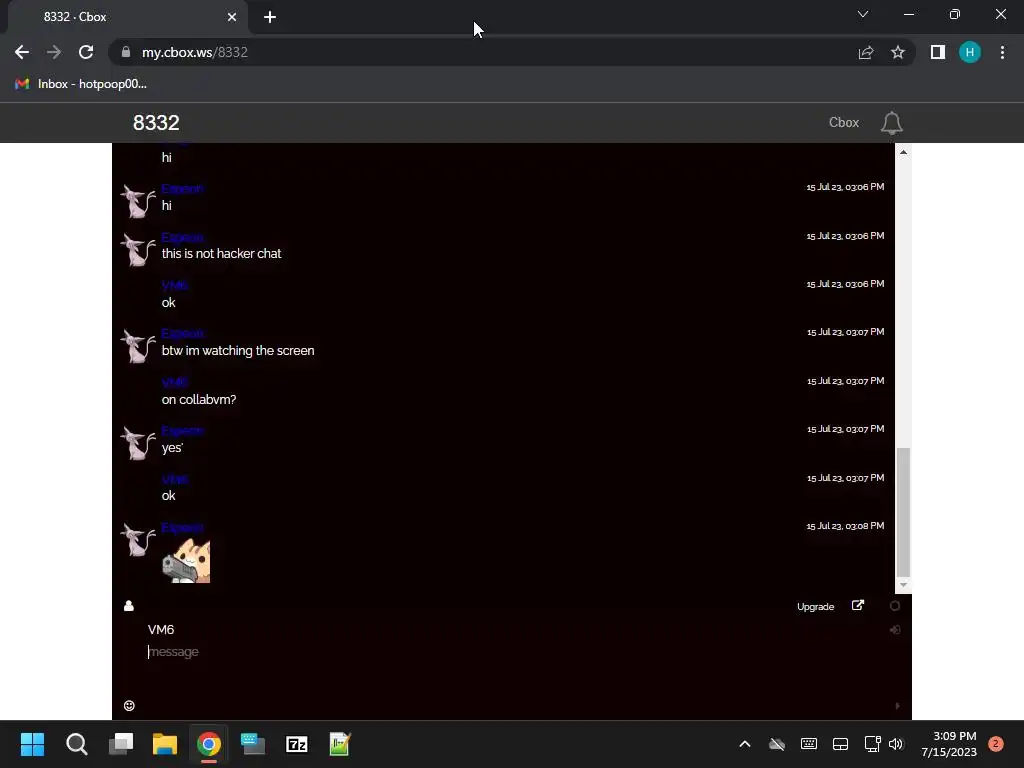
Task: Click the user profile icon above the name field
Action: coord(129,606)
